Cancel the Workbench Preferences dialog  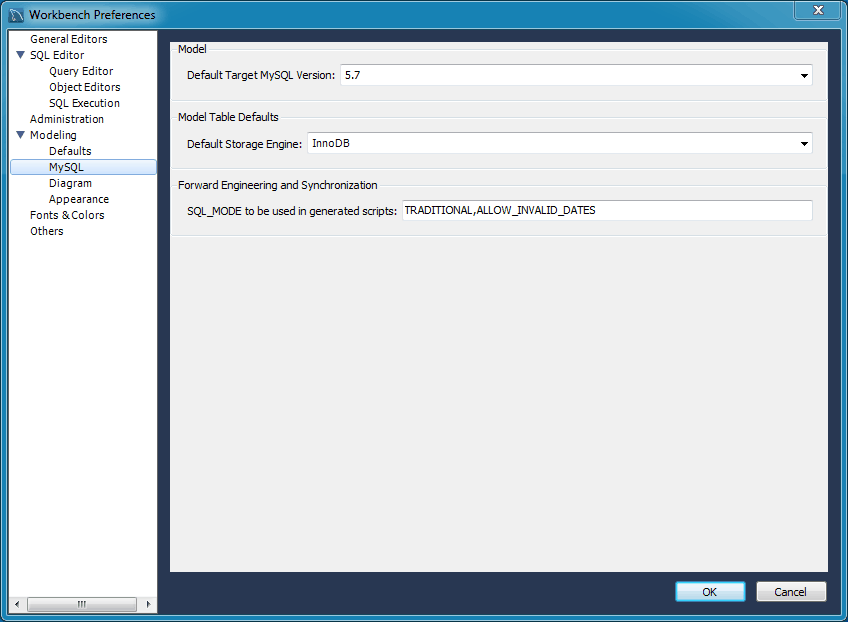click(791, 592)
